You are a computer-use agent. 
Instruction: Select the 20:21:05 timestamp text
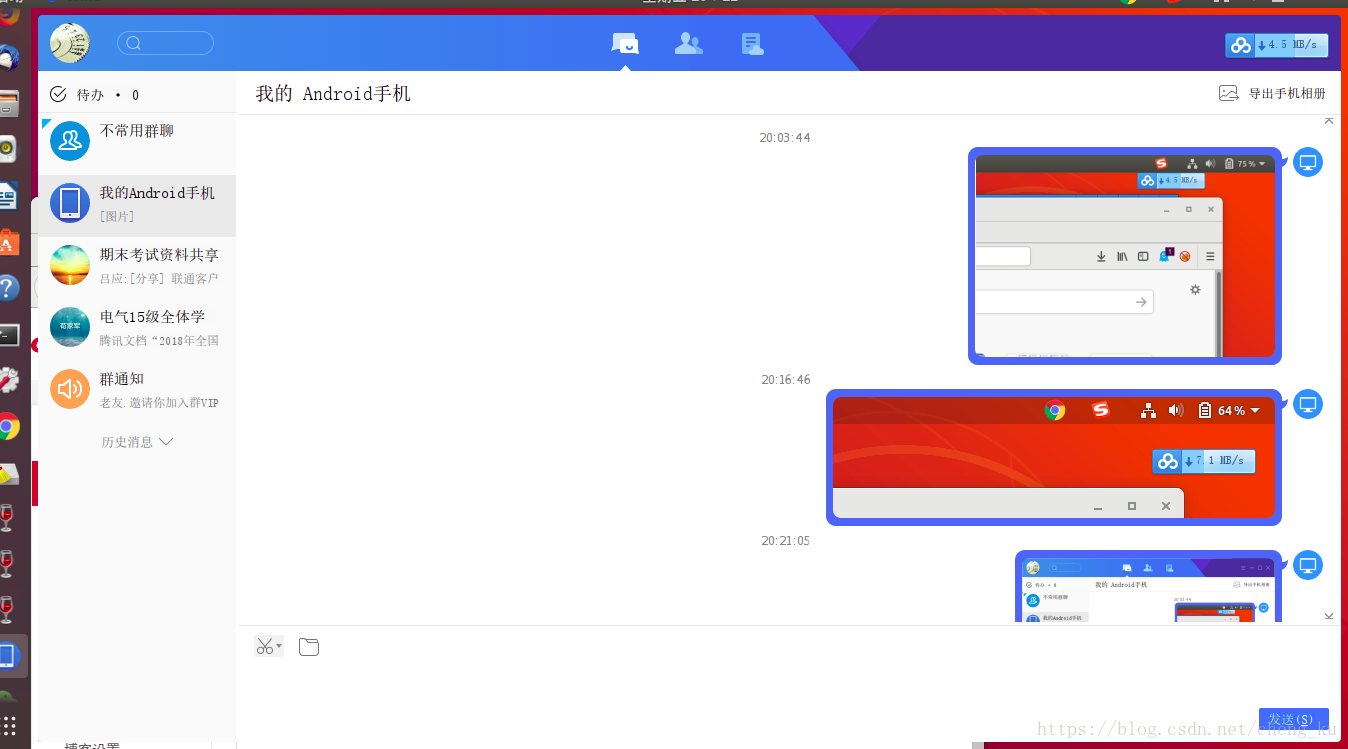(x=786, y=541)
